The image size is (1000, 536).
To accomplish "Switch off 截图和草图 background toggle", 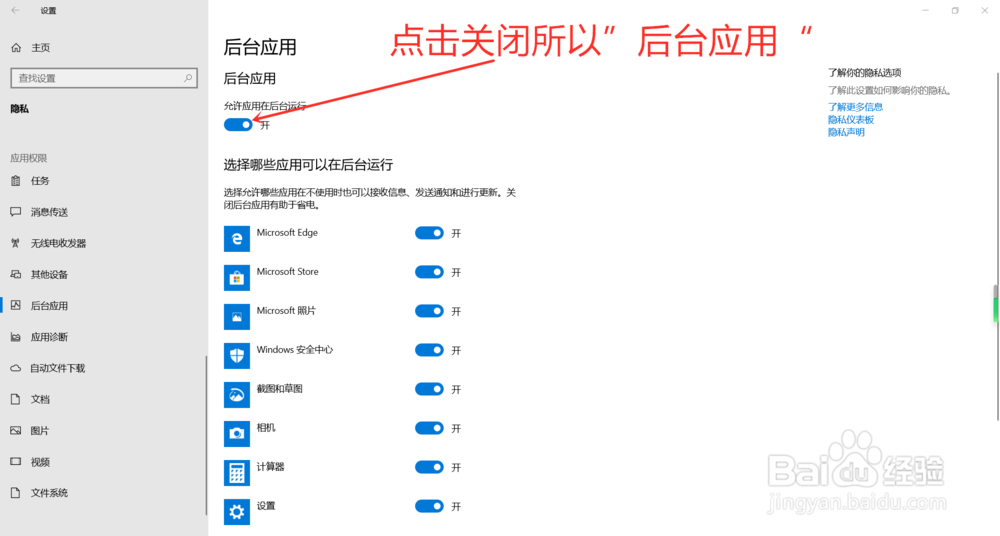I will [429, 389].
